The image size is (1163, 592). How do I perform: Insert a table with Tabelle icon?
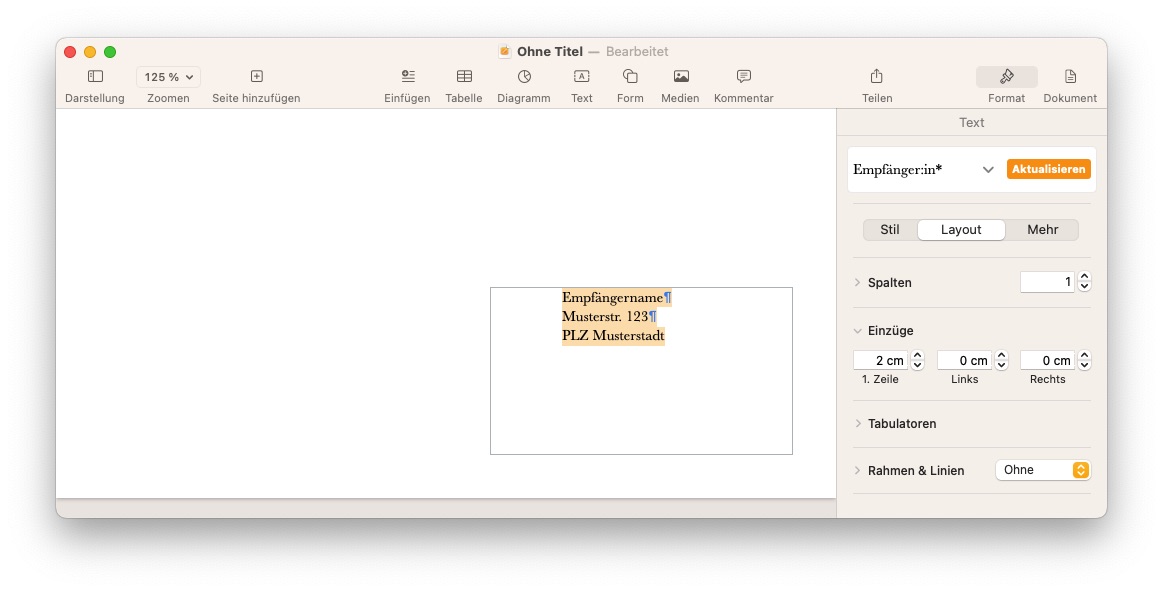point(464,77)
